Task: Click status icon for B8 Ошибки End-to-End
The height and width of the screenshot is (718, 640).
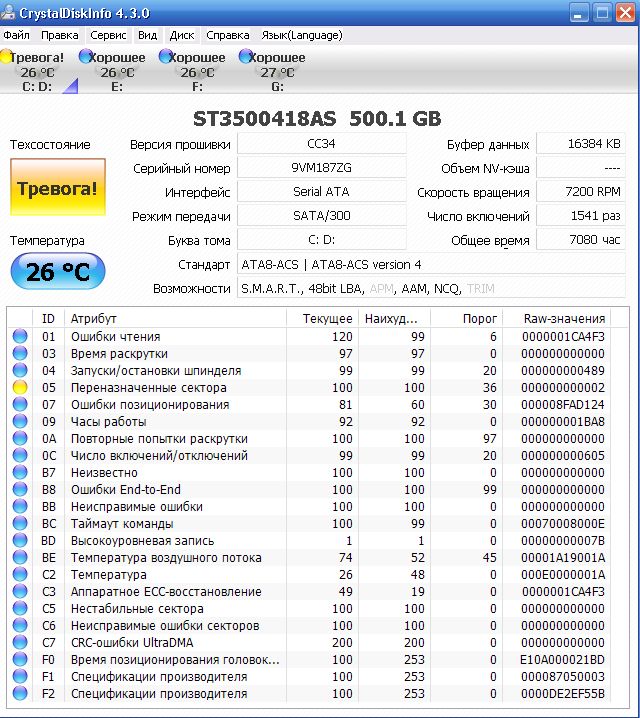Action: pos(20,489)
